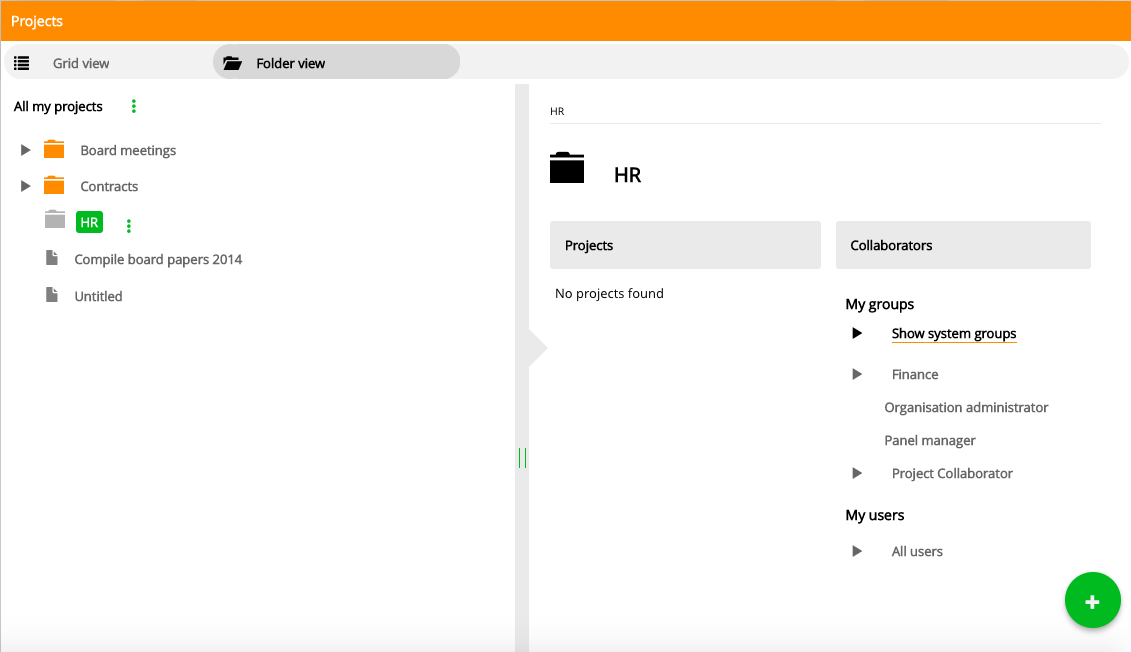Click the panel splitter drag handle
The height and width of the screenshot is (652, 1131).
click(x=522, y=458)
